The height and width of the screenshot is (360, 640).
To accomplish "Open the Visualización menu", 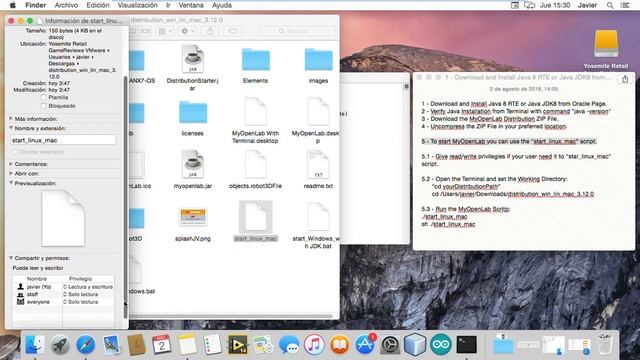I will click(x=138, y=5).
